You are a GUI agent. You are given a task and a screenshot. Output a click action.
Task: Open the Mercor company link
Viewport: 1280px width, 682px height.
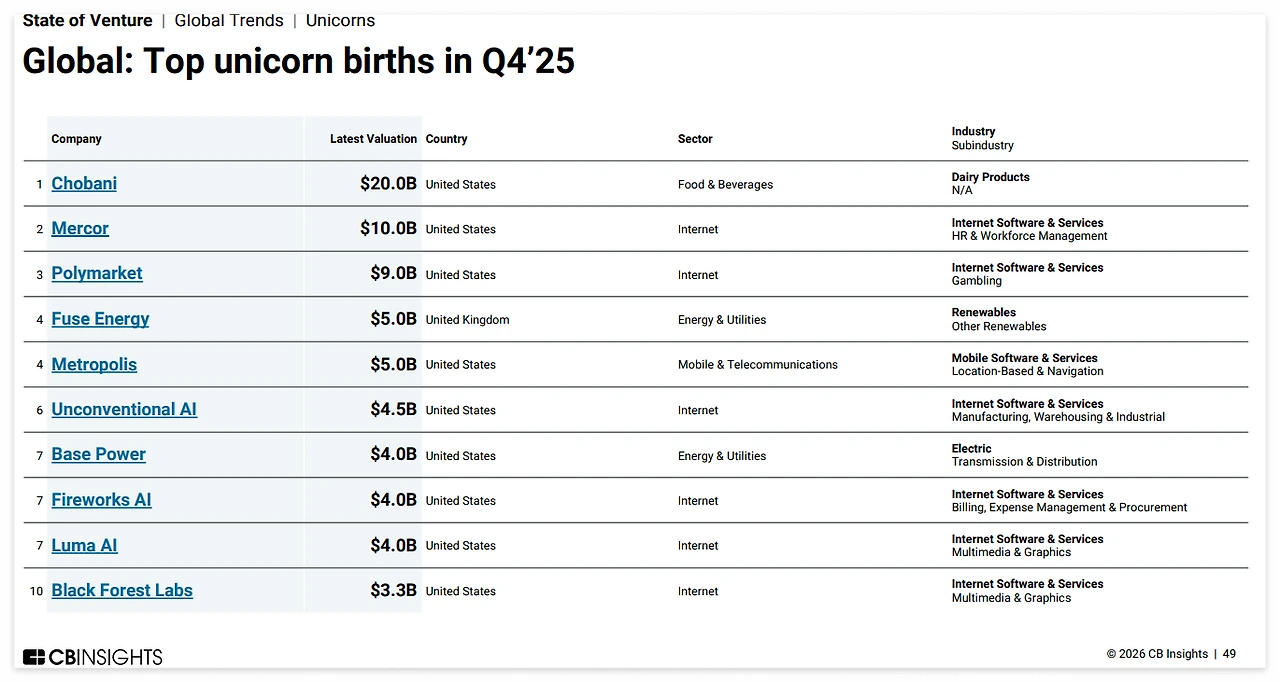click(80, 229)
